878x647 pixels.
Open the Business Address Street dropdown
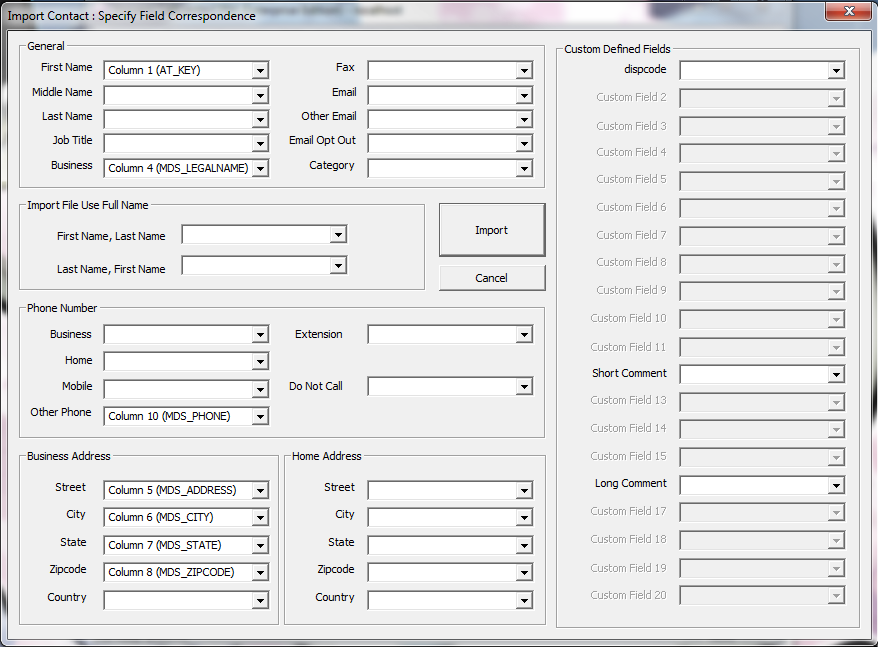[260, 490]
